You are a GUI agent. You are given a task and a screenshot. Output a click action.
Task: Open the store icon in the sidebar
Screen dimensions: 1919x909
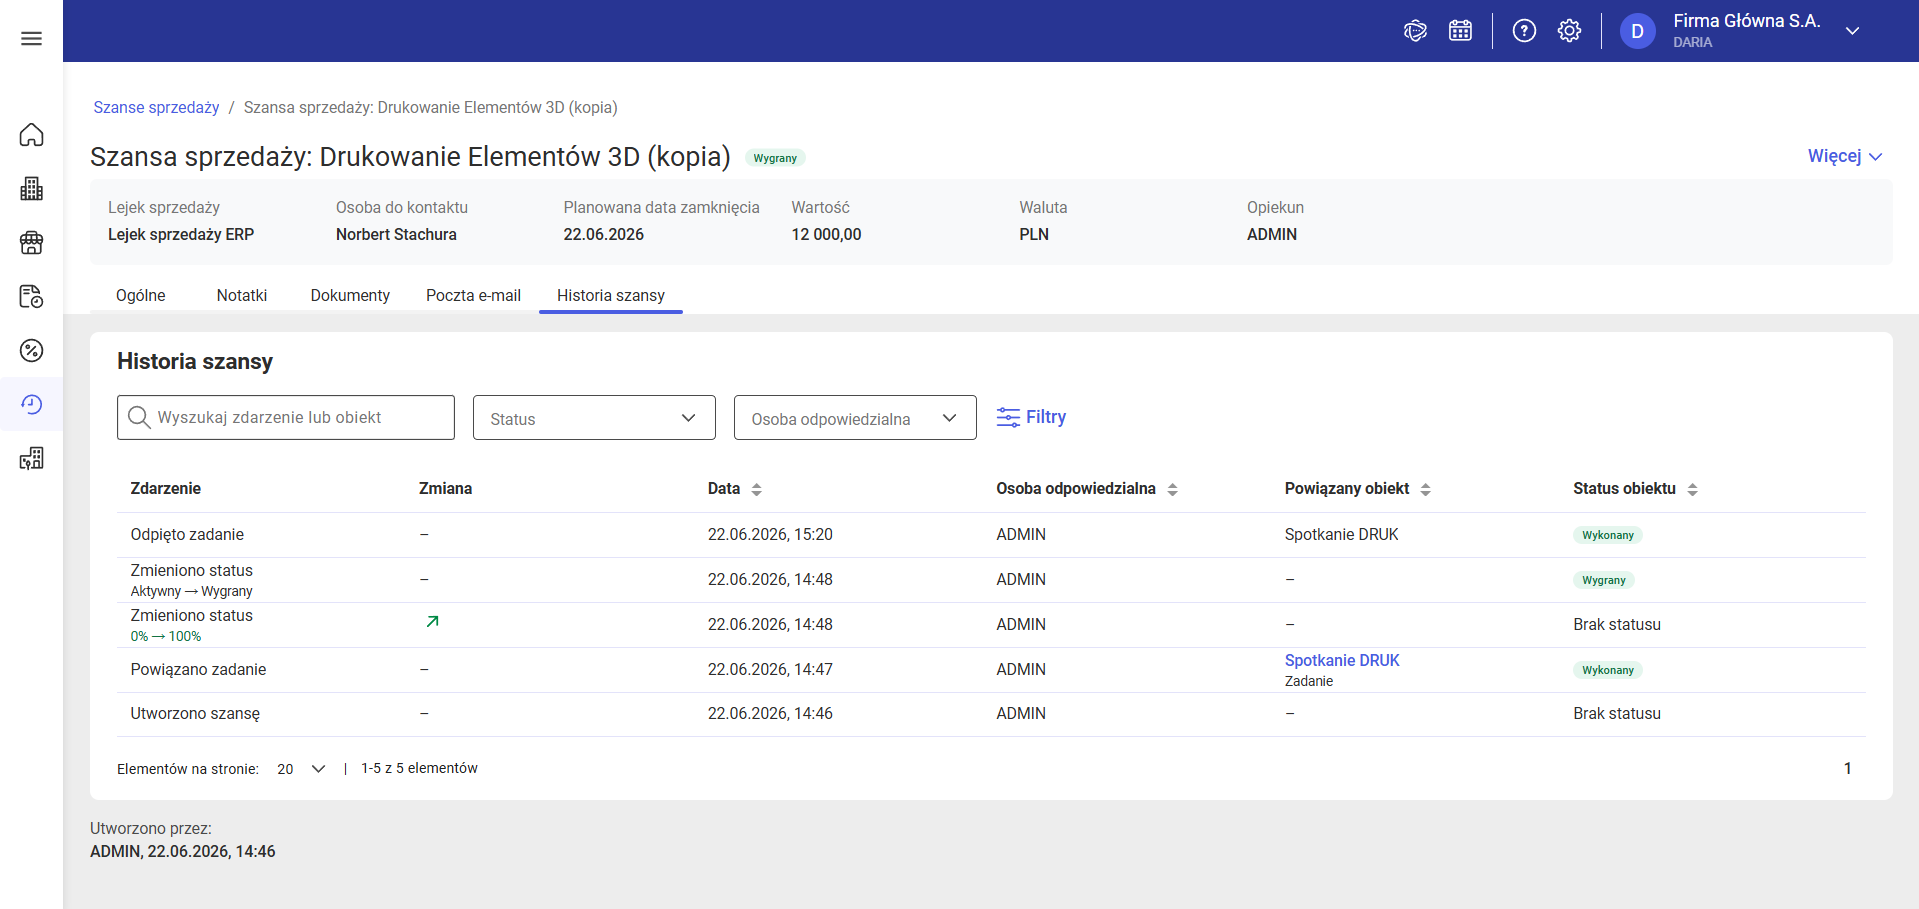point(31,242)
